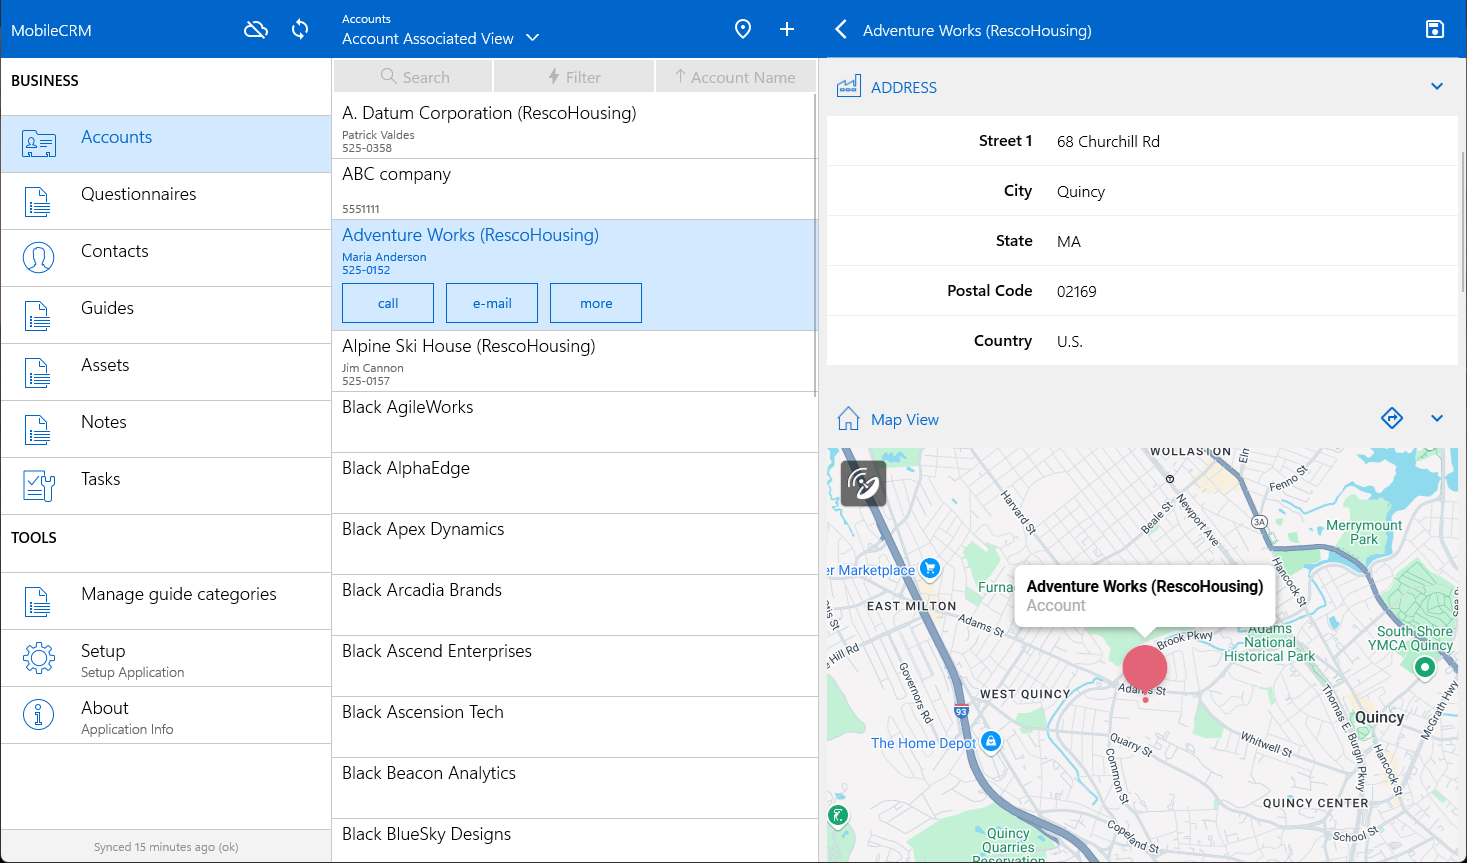This screenshot has width=1467, height=863.
Task: Click the Setup gear icon
Action: pyautogui.click(x=38, y=658)
